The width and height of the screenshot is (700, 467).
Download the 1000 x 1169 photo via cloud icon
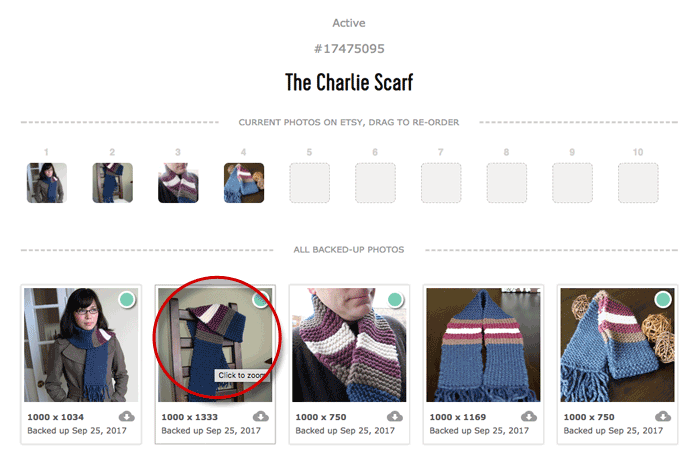point(529,417)
